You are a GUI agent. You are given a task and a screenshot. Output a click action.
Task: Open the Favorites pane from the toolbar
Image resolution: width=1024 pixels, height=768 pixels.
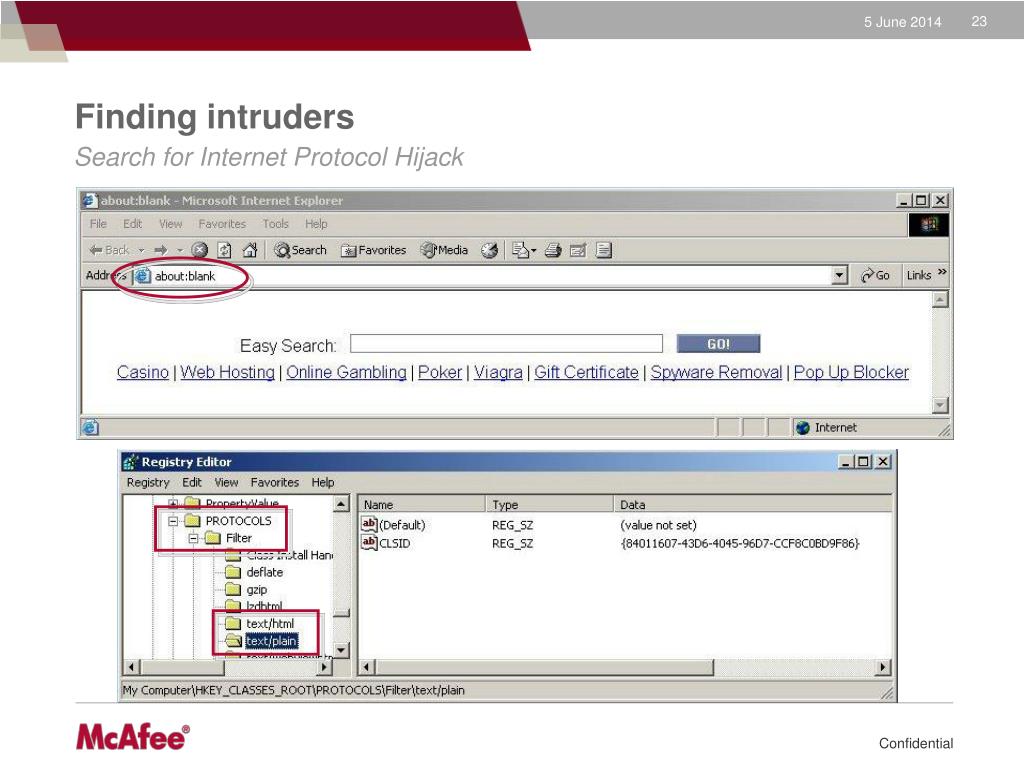click(x=374, y=250)
